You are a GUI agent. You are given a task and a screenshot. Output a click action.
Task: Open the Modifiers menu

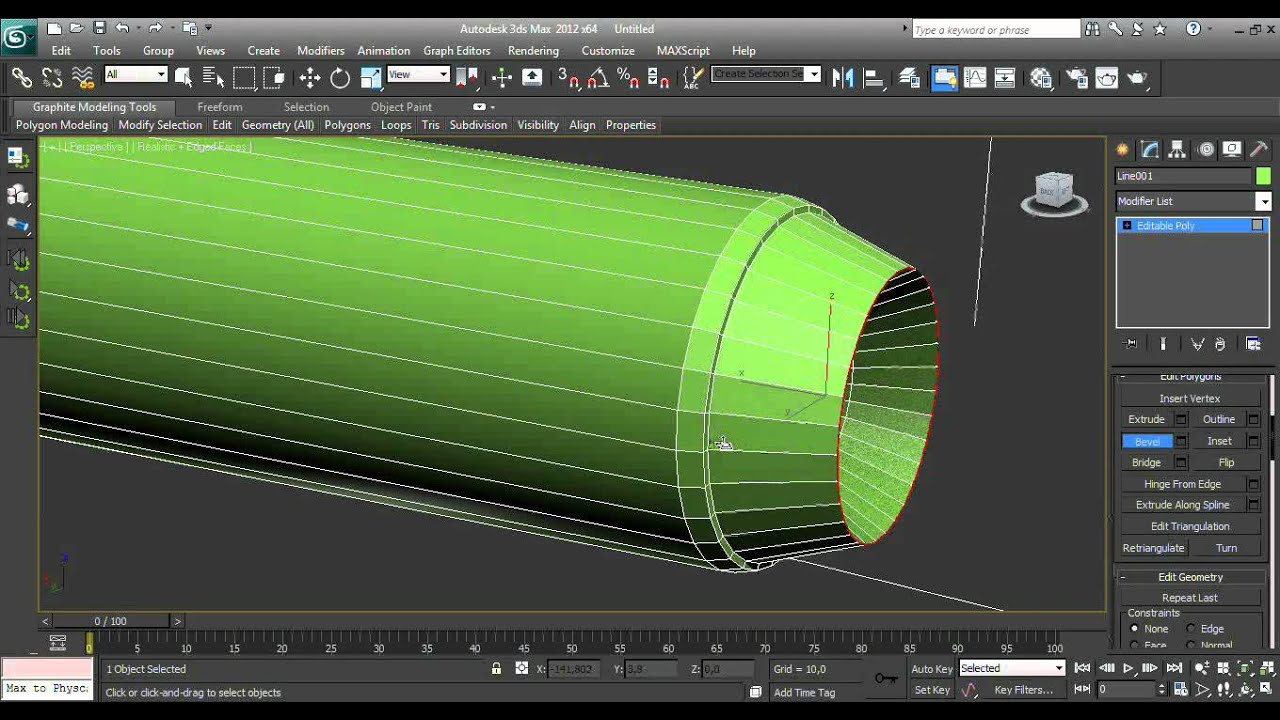click(320, 50)
